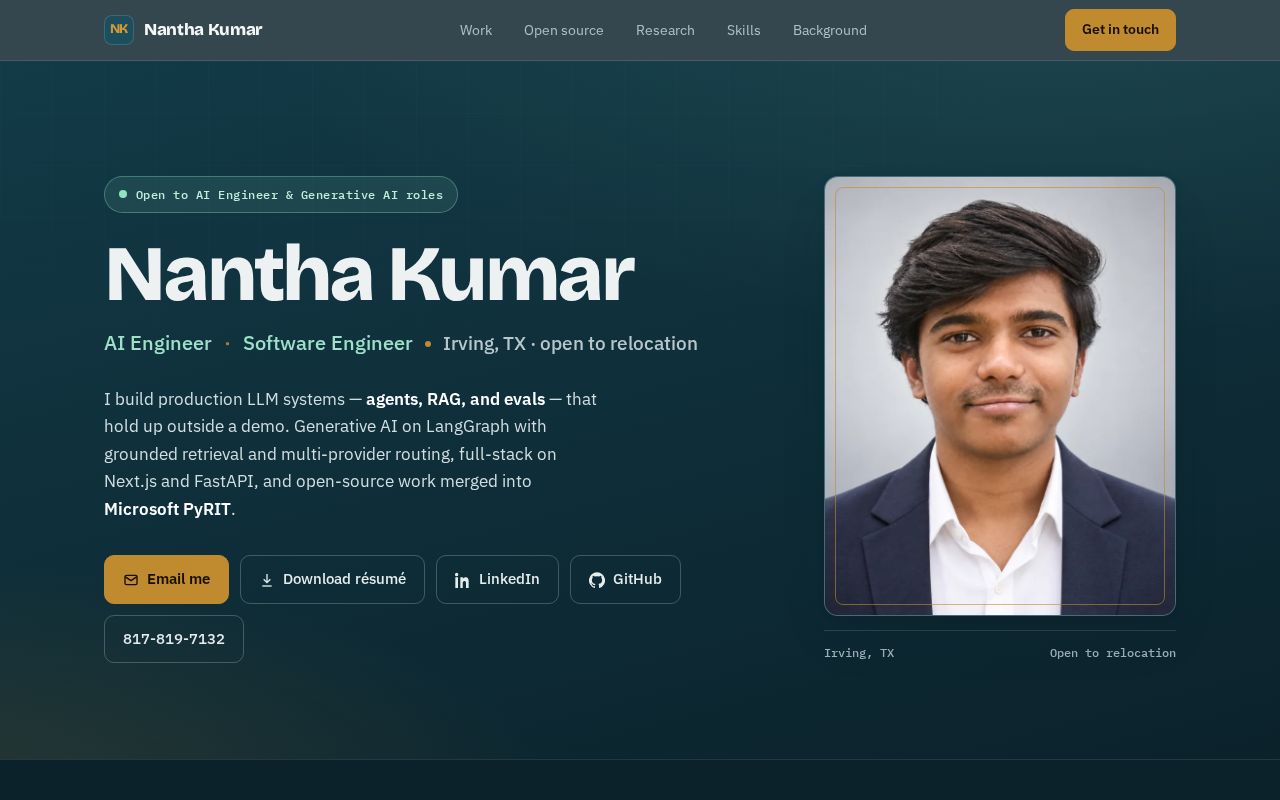Select the Download résumé button text
The image size is (1280, 800).
pyautogui.click(x=344, y=579)
